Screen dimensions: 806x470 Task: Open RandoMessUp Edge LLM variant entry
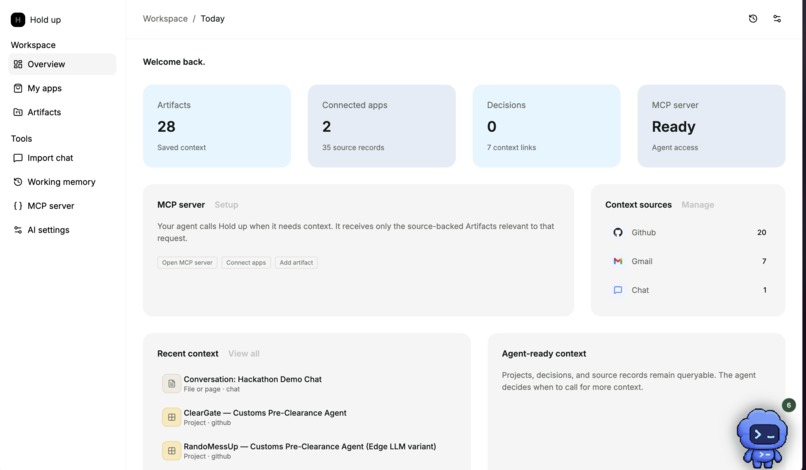(x=306, y=451)
